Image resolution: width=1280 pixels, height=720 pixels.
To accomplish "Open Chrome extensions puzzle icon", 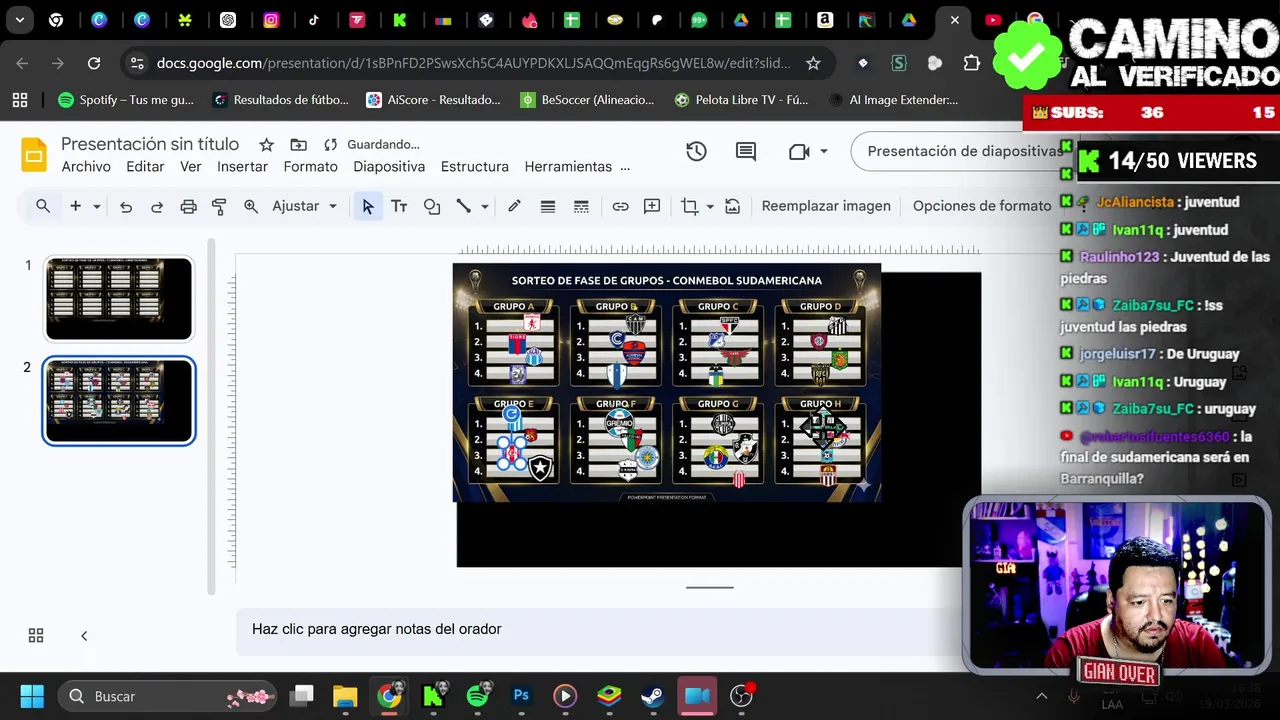I will 972,63.
